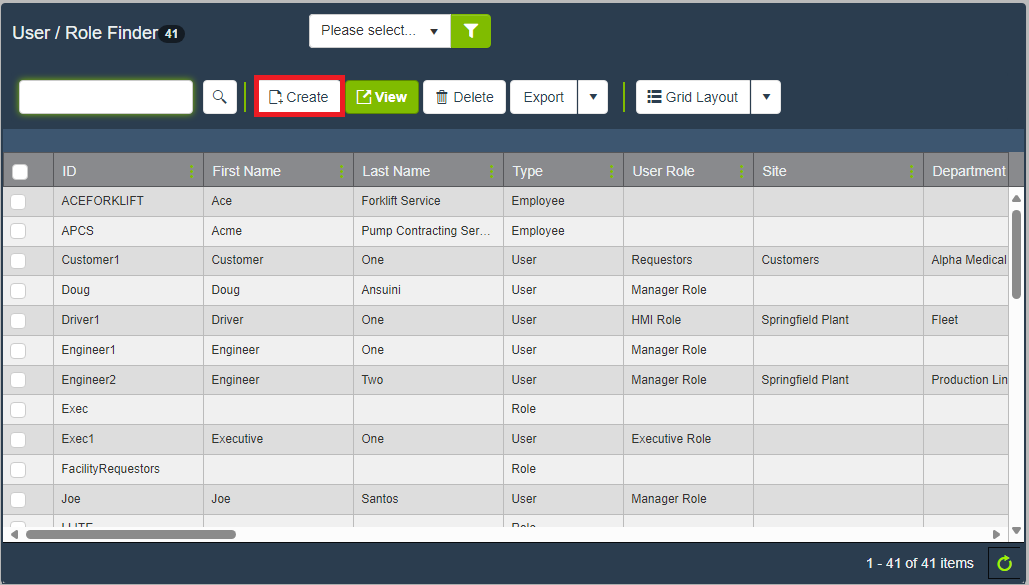This screenshot has width=1029, height=585.
Task: Click the Create button
Action: [x=299, y=97]
